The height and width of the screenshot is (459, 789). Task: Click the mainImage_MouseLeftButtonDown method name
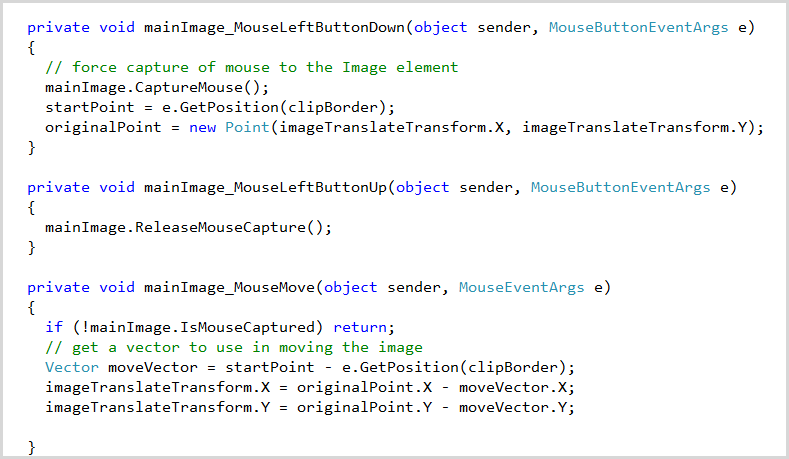coord(274,27)
